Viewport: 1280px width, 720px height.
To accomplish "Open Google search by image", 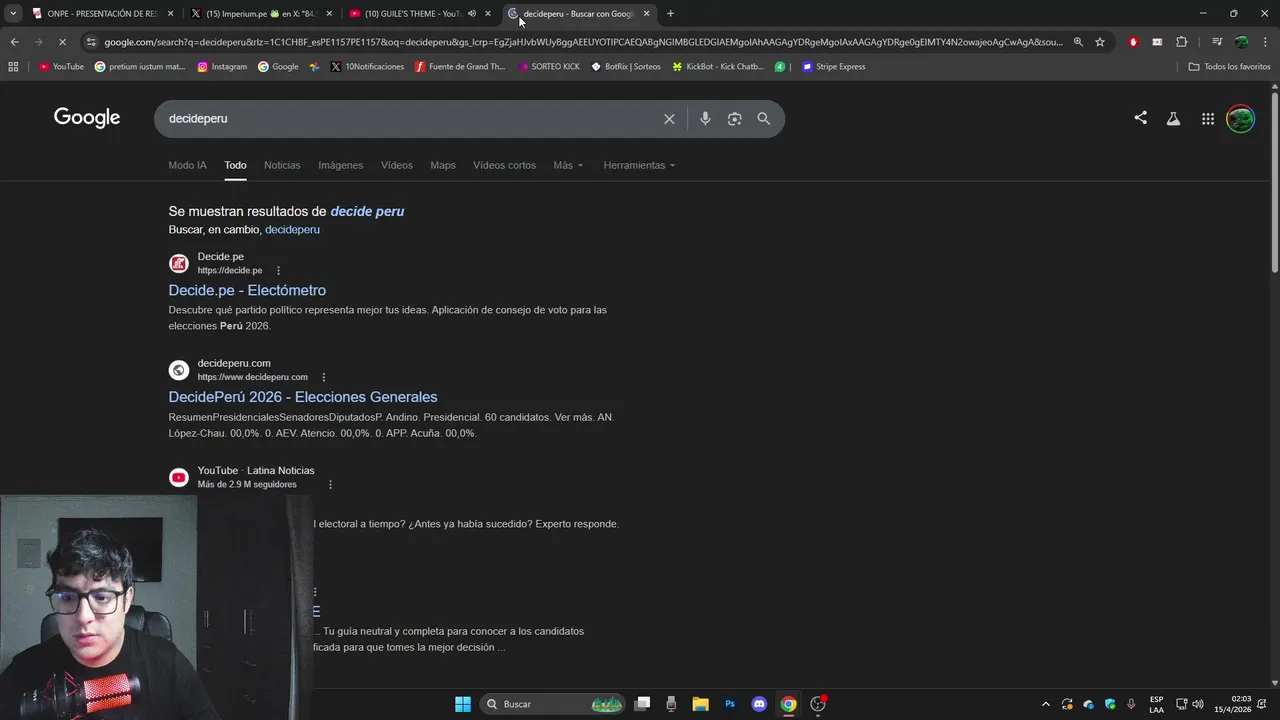I will coord(734,119).
